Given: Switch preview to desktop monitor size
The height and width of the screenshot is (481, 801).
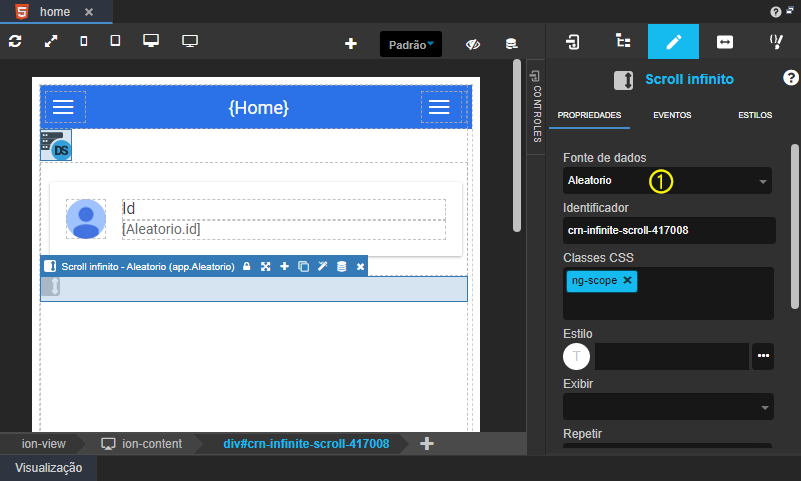Looking at the screenshot, I should point(151,40).
